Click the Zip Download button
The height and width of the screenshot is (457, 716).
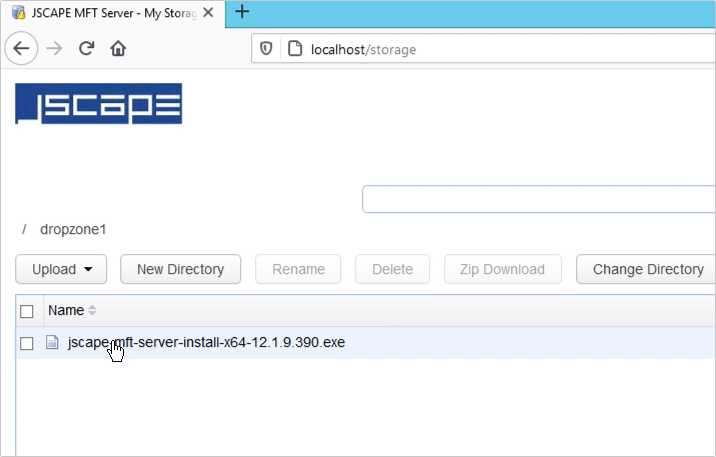pos(502,269)
